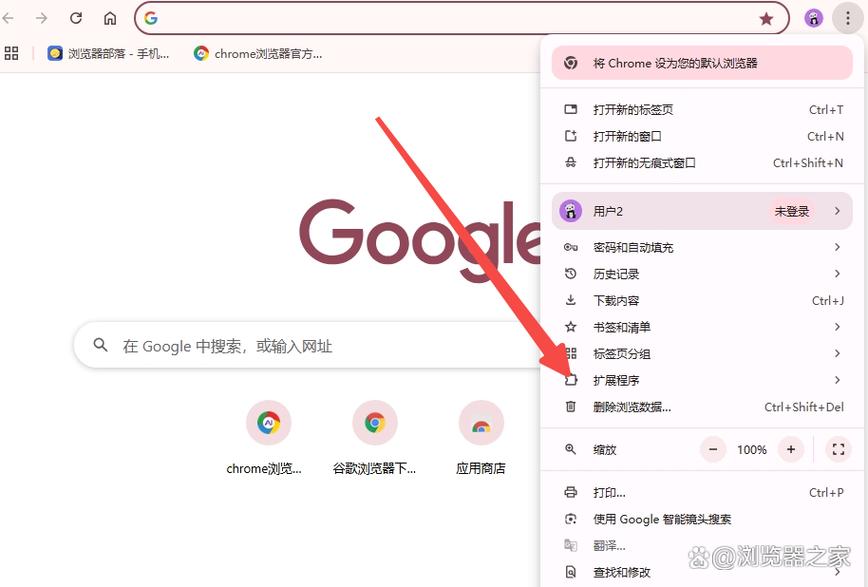Image resolution: width=868 pixels, height=587 pixels.
Task: Increase zoom with plus button
Action: click(x=791, y=450)
